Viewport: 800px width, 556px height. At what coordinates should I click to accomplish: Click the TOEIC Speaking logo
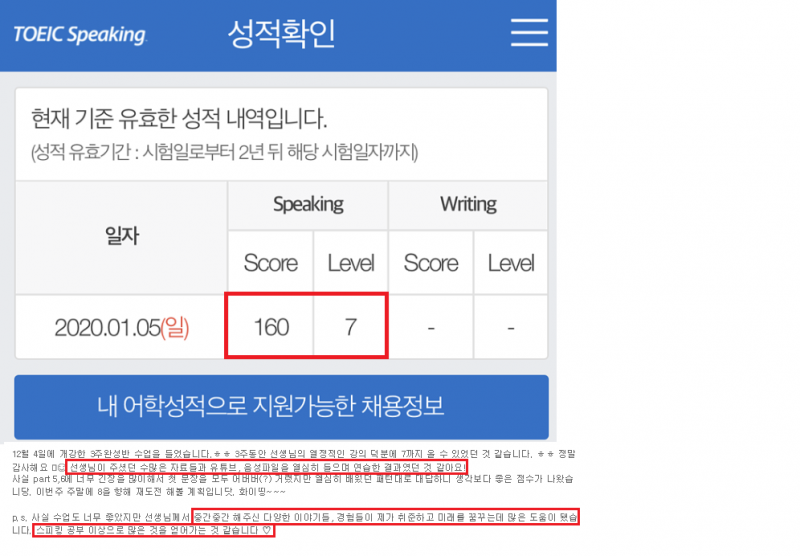tap(80, 35)
